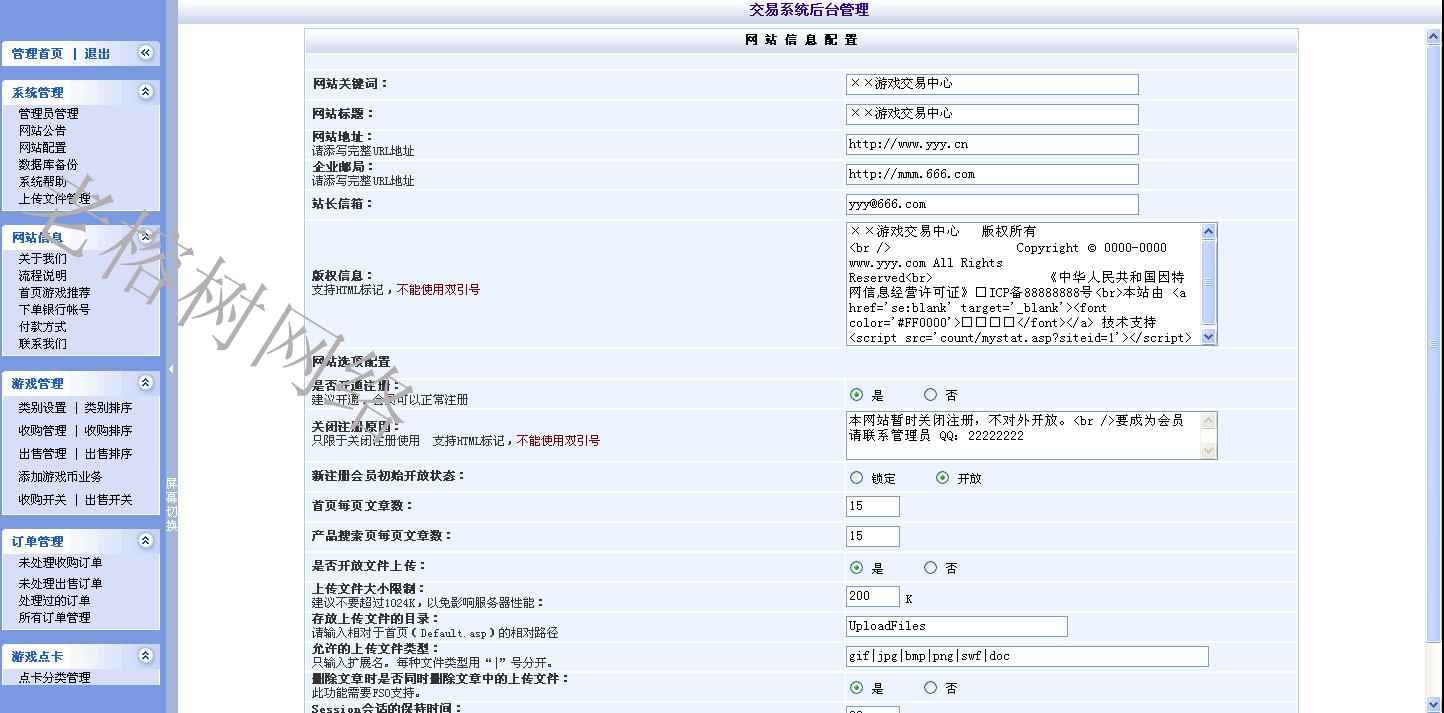Open 收购管理 link
Screen dimensions: 1444x713
pyautogui.click(x=42, y=431)
